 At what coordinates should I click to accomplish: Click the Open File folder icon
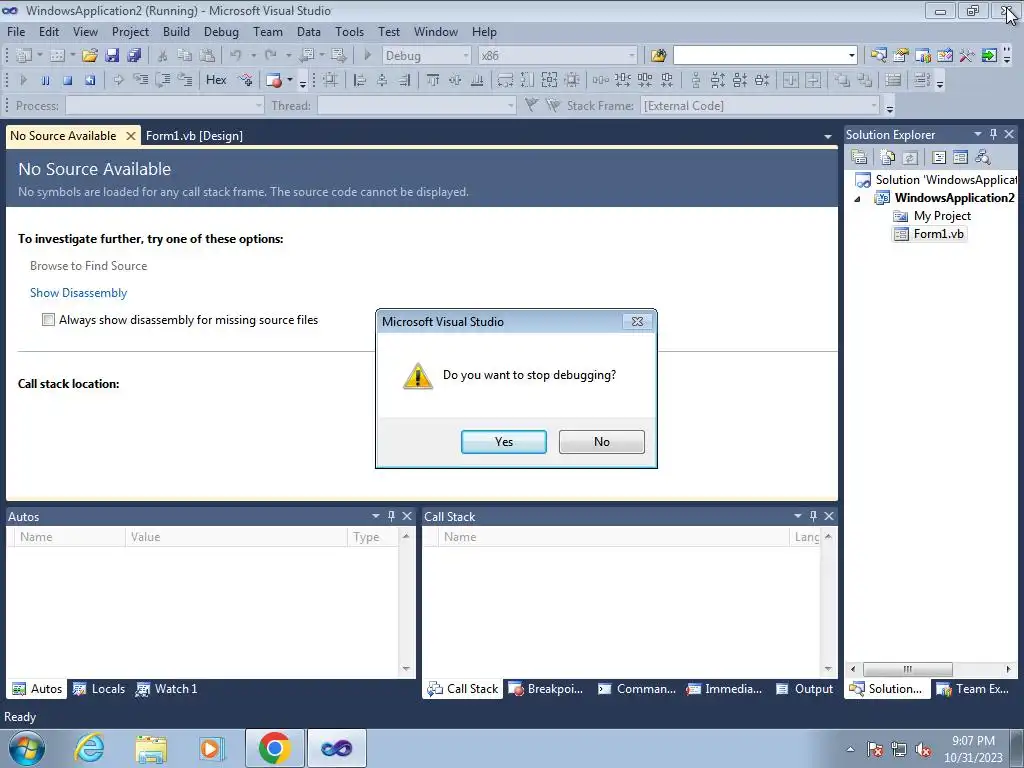[x=89, y=56]
